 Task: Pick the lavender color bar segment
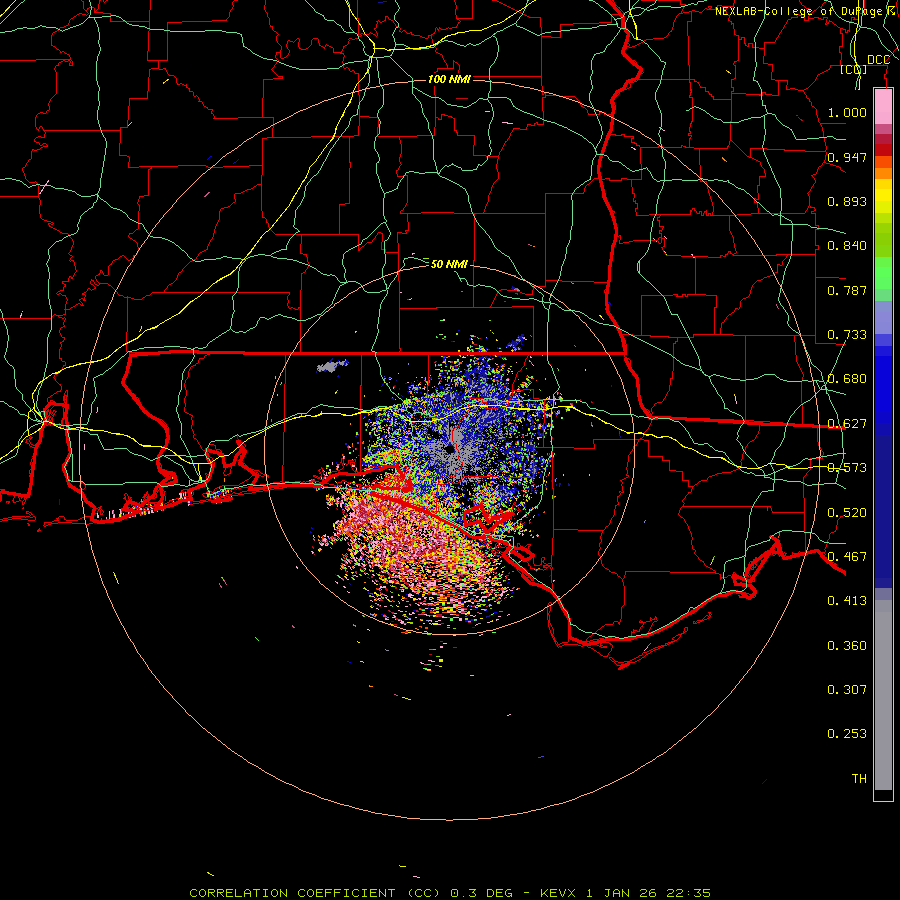pos(883,317)
